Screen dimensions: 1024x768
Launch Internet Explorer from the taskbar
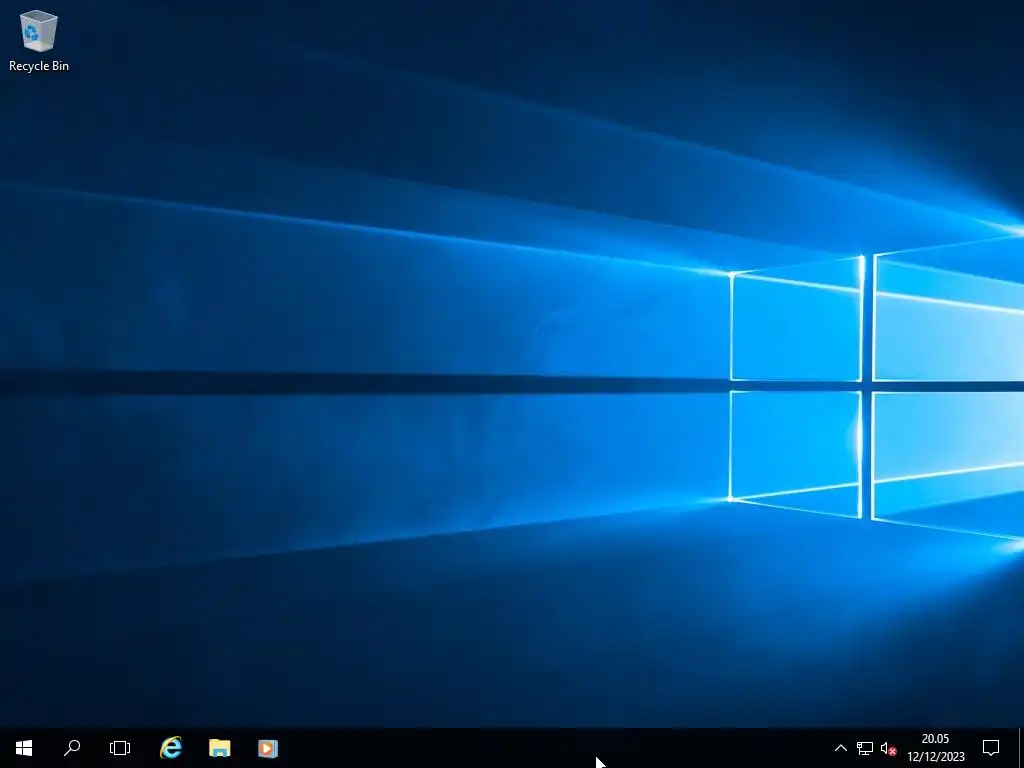click(171, 748)
